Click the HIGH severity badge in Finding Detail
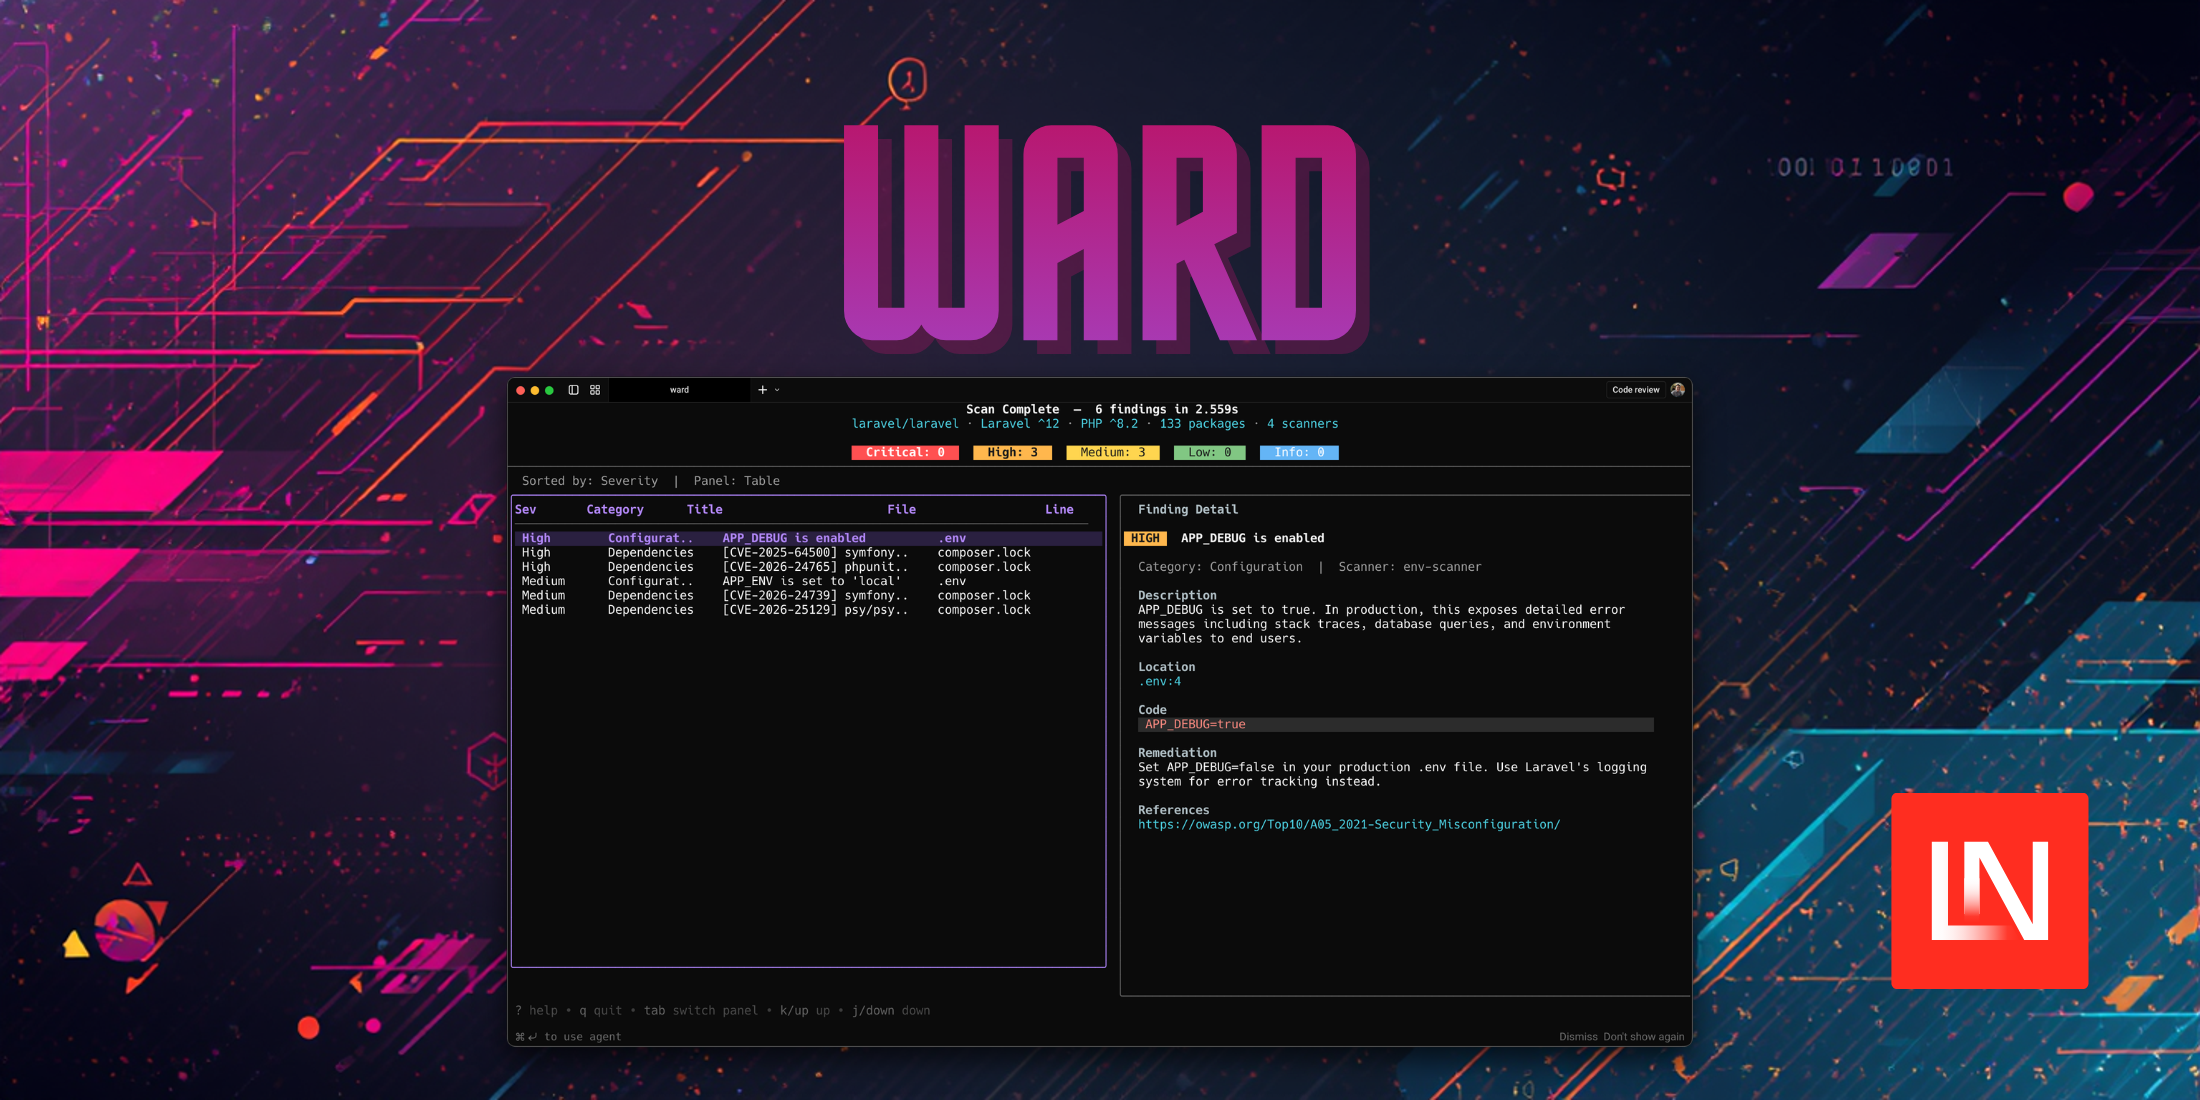 point(1145,538)
